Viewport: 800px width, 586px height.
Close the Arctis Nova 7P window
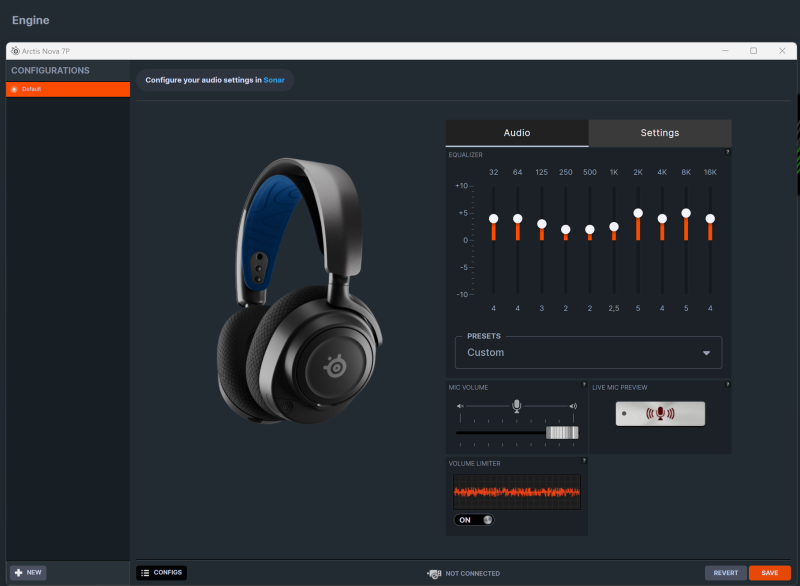click(x=782, y=51)
